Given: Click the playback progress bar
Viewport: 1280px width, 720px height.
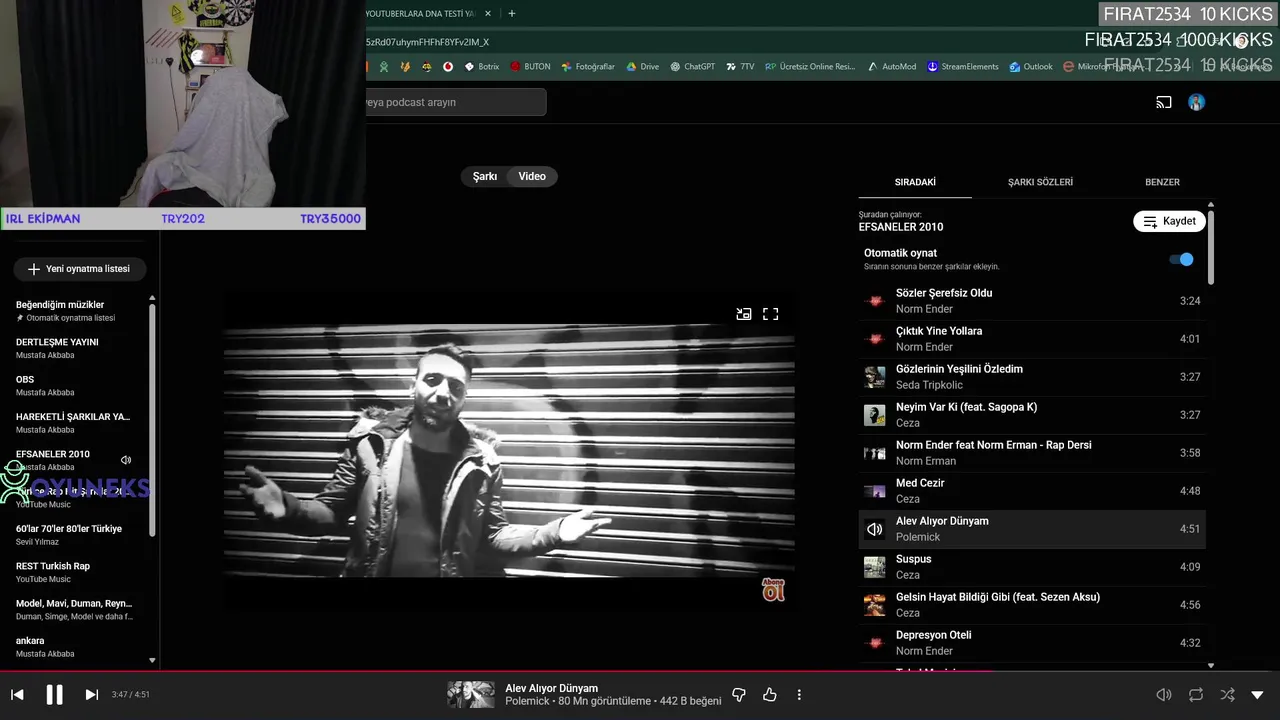Looking at the screenshot, I should 640,671.
